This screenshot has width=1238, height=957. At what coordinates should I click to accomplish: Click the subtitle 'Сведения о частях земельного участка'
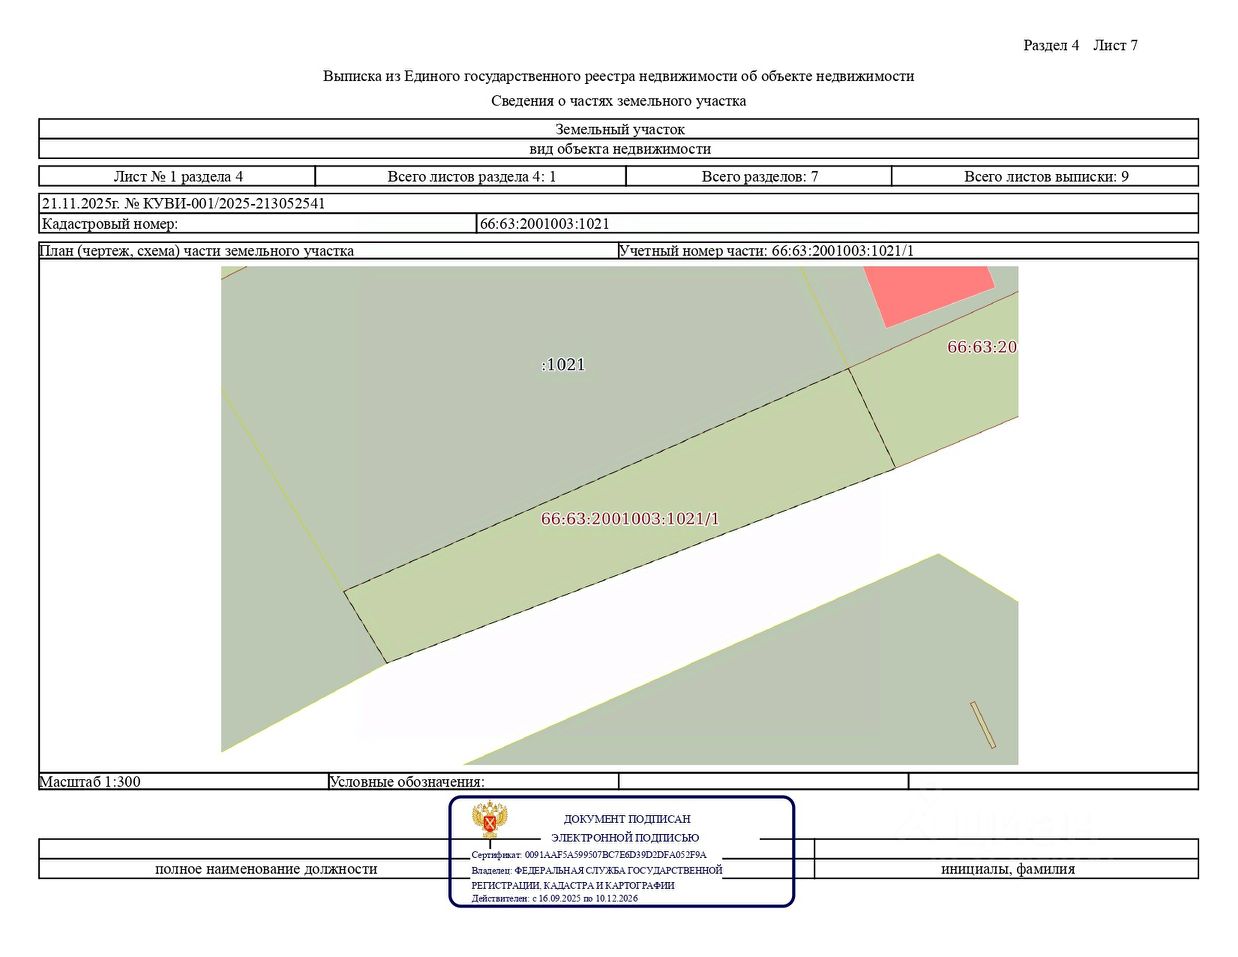[618, 101]
